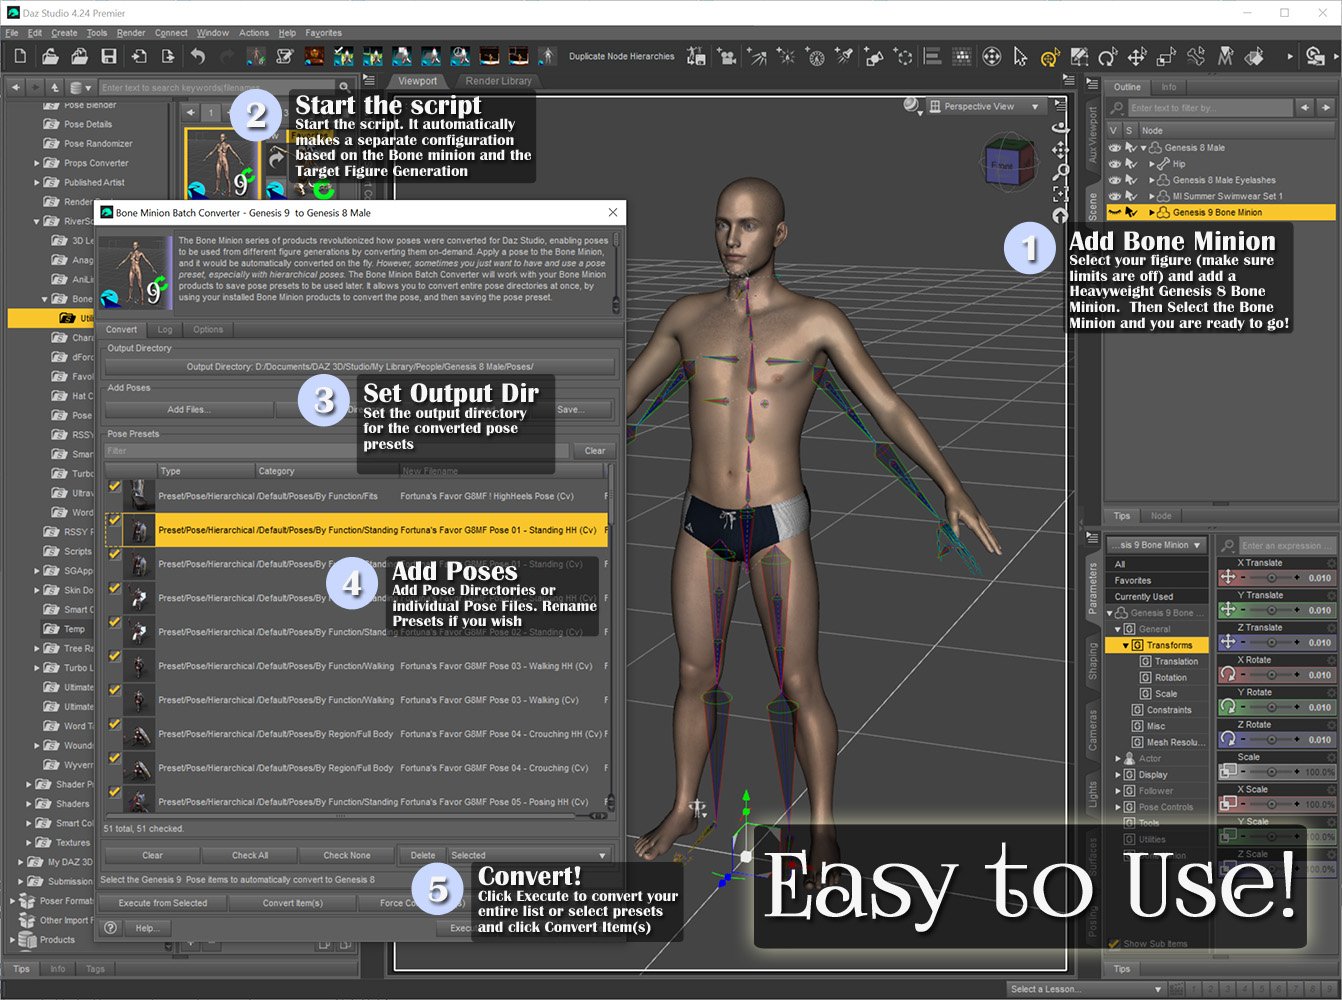
Task: Open the Perspective View dropdown
Action: tap(986, 106)
